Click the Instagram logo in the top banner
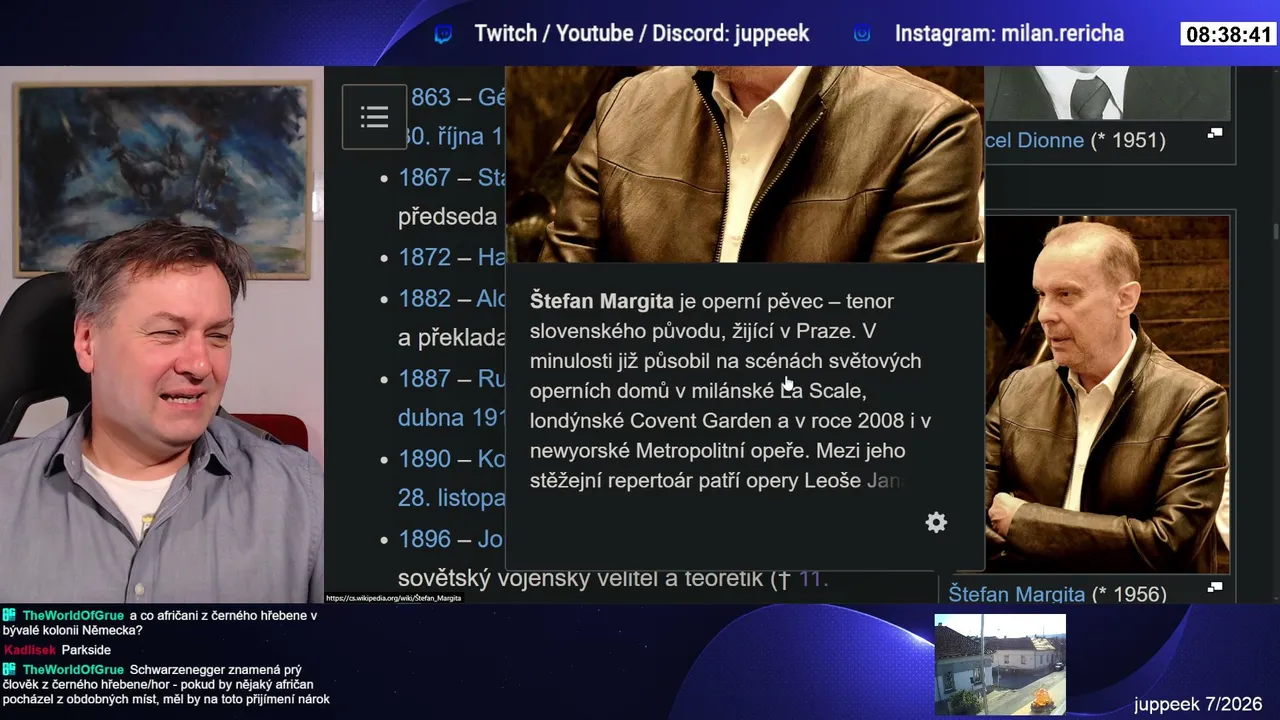The width and height of the screenshot is (1280, 720). pos(862,34)
